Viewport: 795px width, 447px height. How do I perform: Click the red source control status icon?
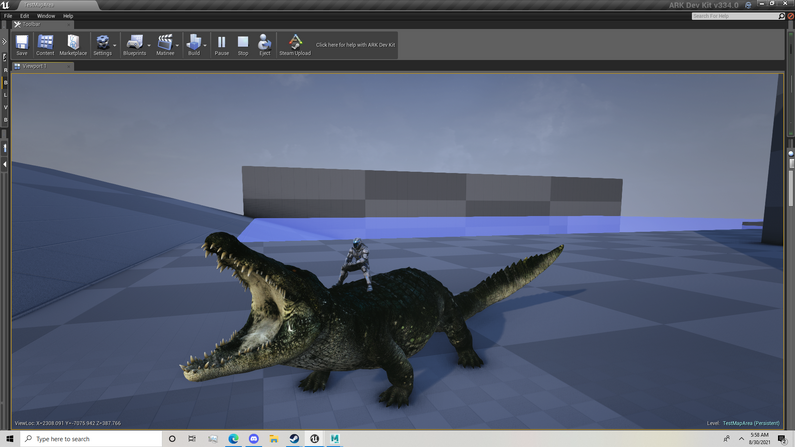tap(790, 16)
